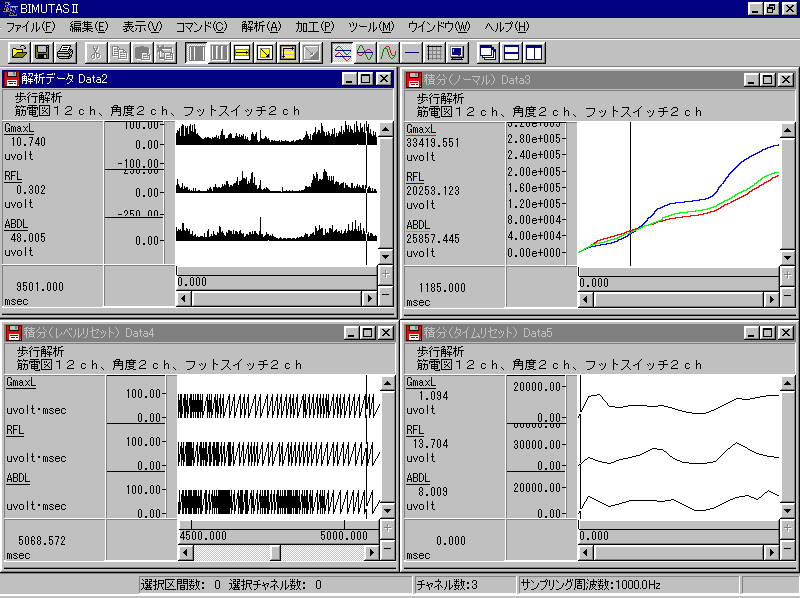Viewport: 800px width, 598px height.
Task: Click the tile windows vertically icon
Action: click(534, 52)
